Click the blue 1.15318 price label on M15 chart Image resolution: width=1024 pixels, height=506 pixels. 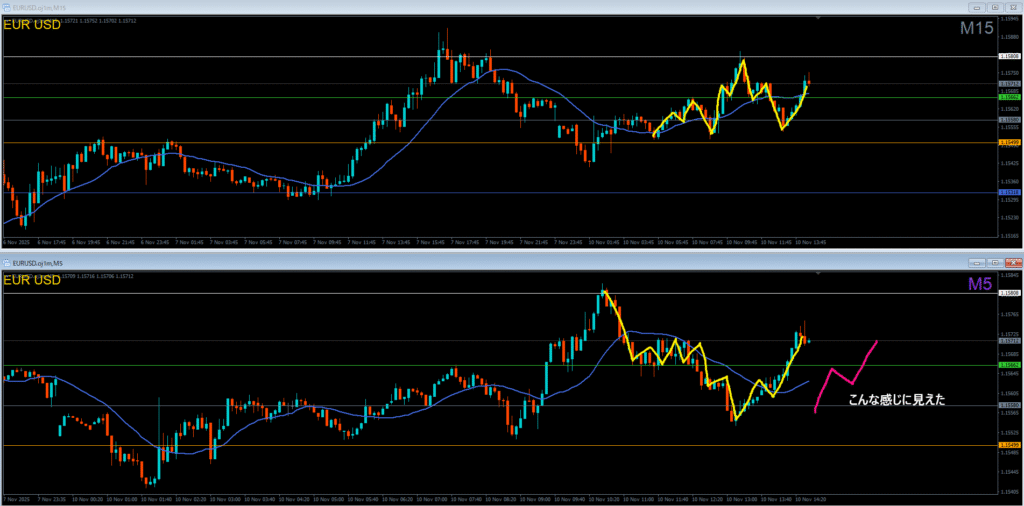pyautogui.click(x=1009, y=192)
